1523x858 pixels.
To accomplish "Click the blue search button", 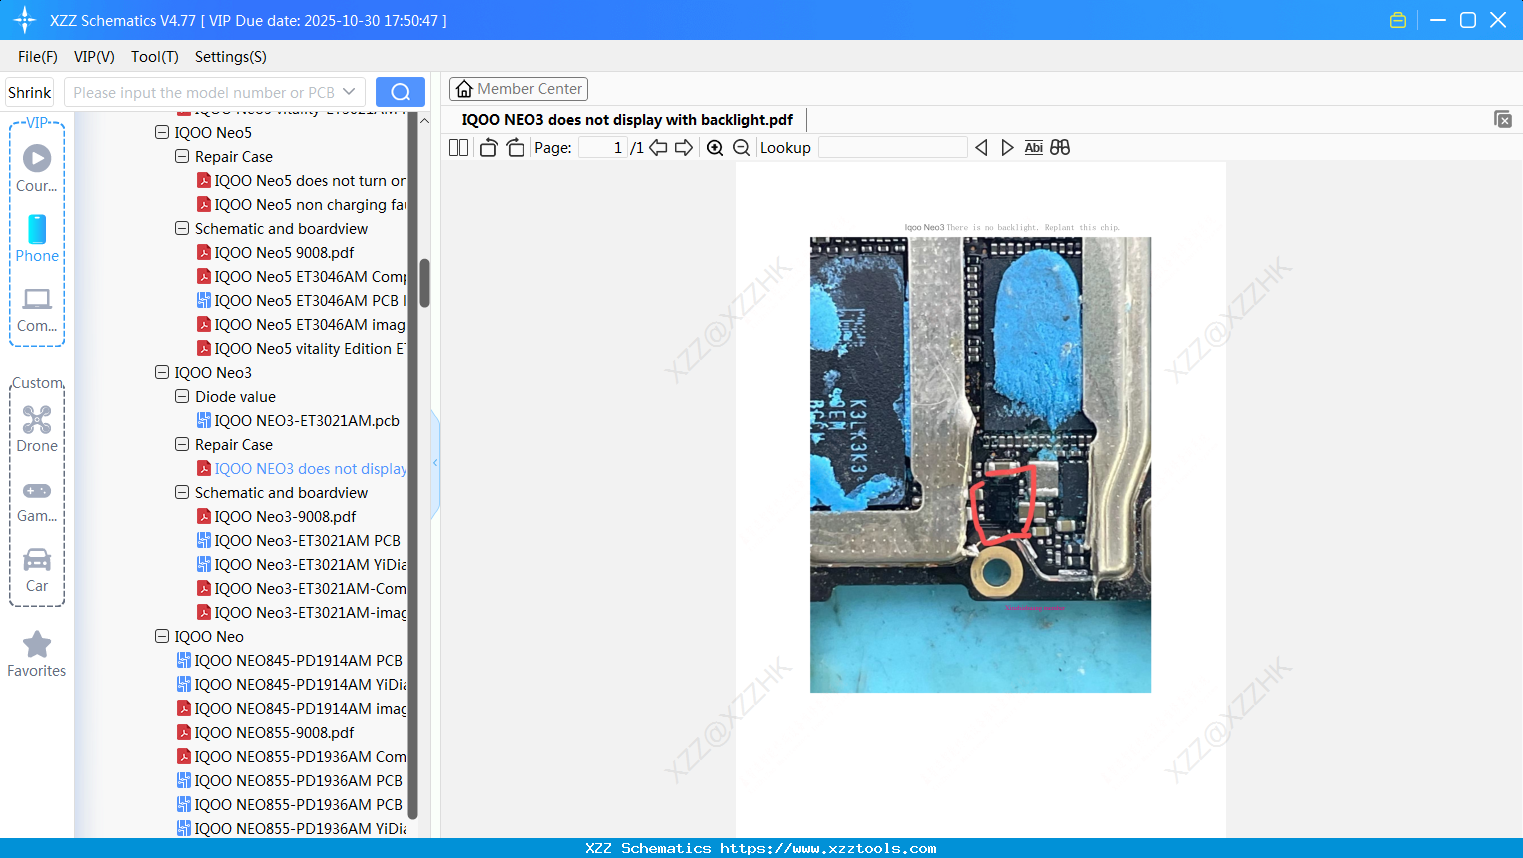I will (400, 92).
